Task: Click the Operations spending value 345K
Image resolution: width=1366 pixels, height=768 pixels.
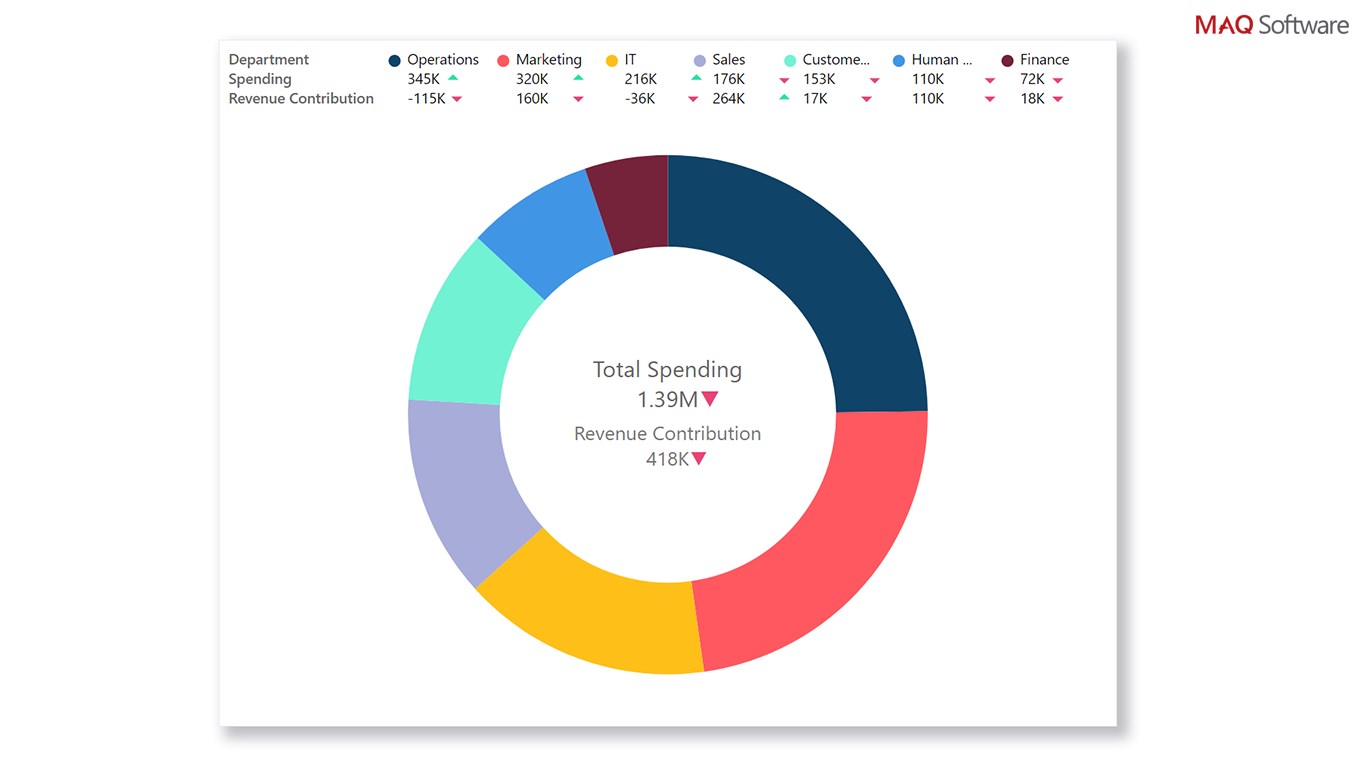Action: pos(423,79)
